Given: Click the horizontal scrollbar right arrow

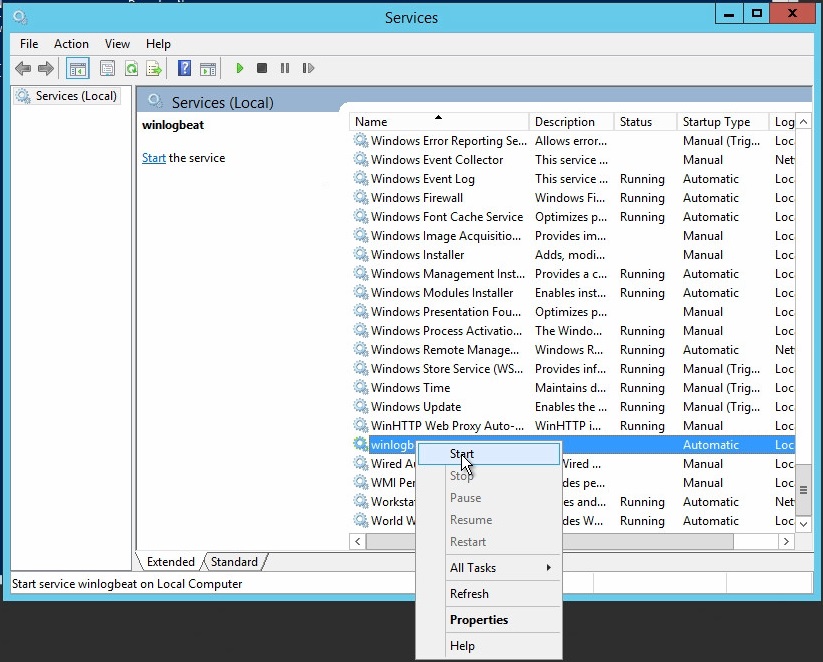Looking at the screenshot, I should [786, 541].
